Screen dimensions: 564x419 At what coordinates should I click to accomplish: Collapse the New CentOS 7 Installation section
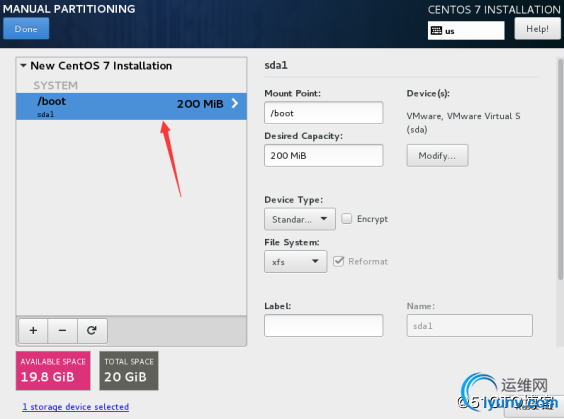23,65
